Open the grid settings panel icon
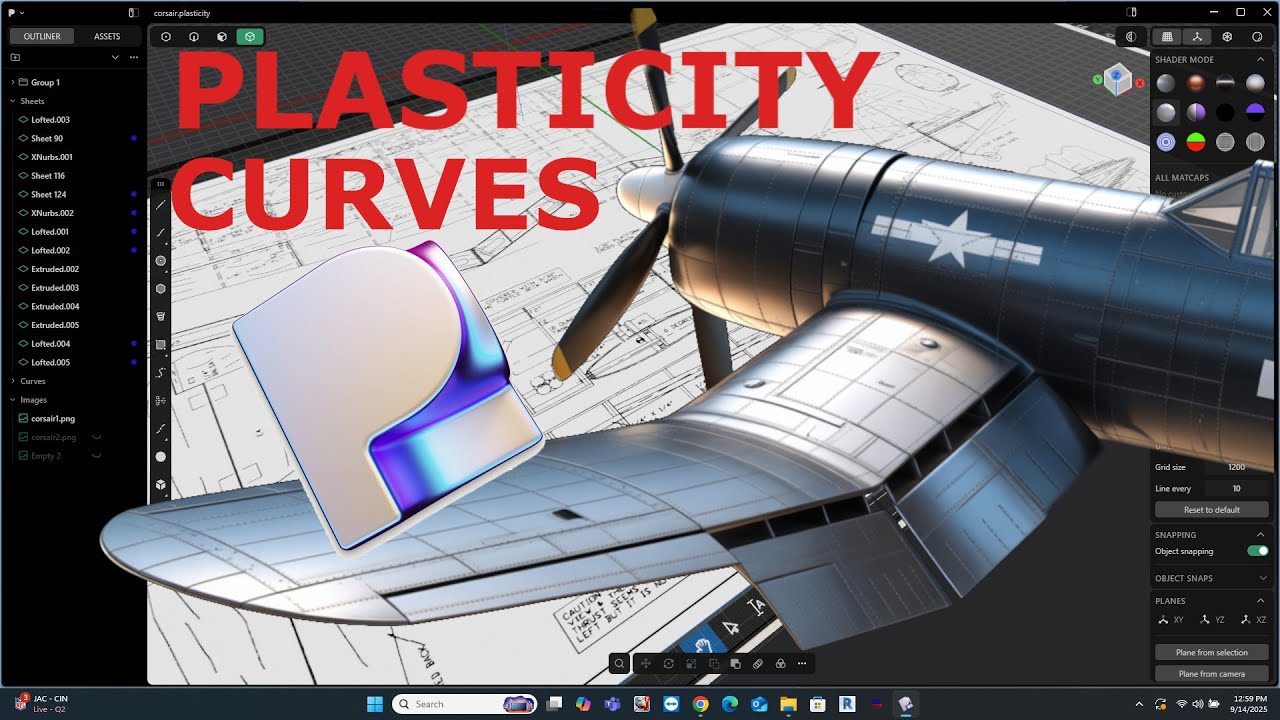Screen dimensions: 1280x720 (x=1166, y=37)
